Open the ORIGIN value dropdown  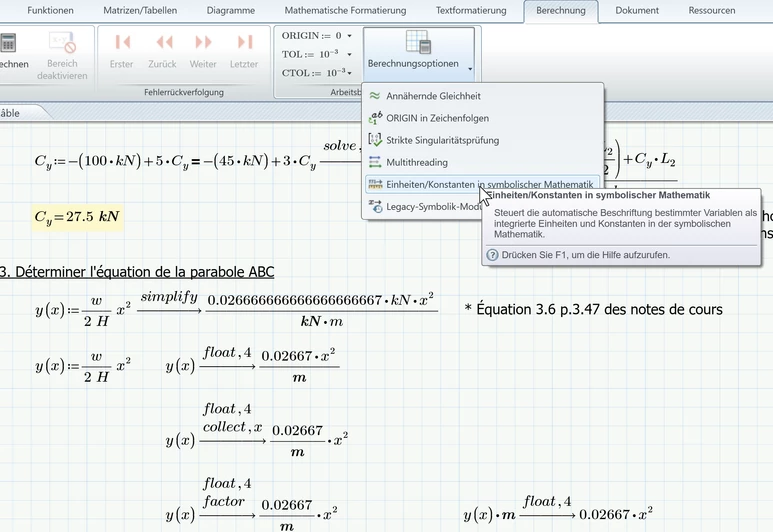pos(350,36)
